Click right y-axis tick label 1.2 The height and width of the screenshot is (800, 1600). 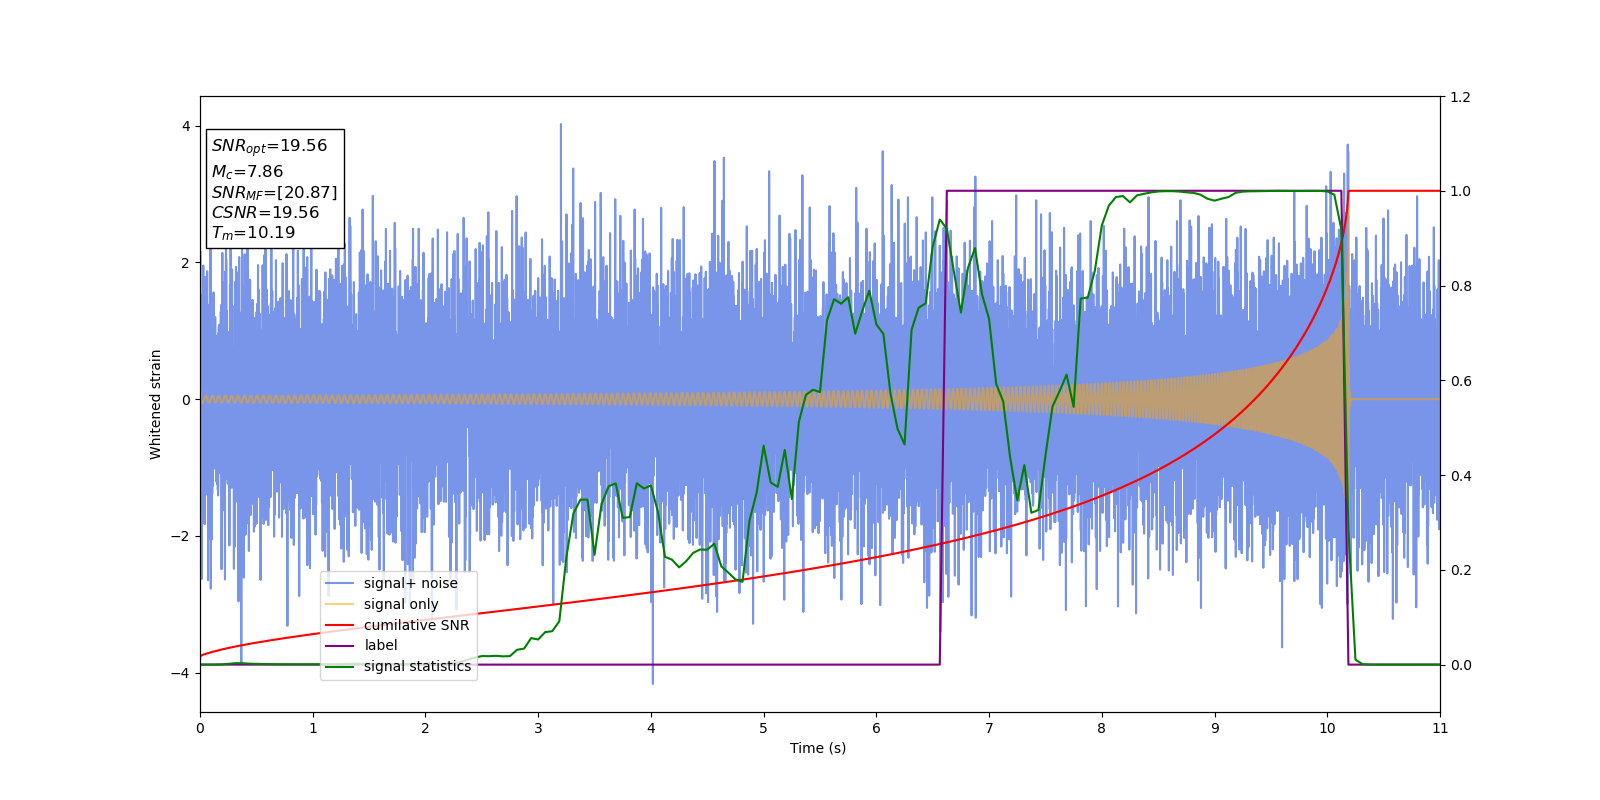tap(1460, 97)
